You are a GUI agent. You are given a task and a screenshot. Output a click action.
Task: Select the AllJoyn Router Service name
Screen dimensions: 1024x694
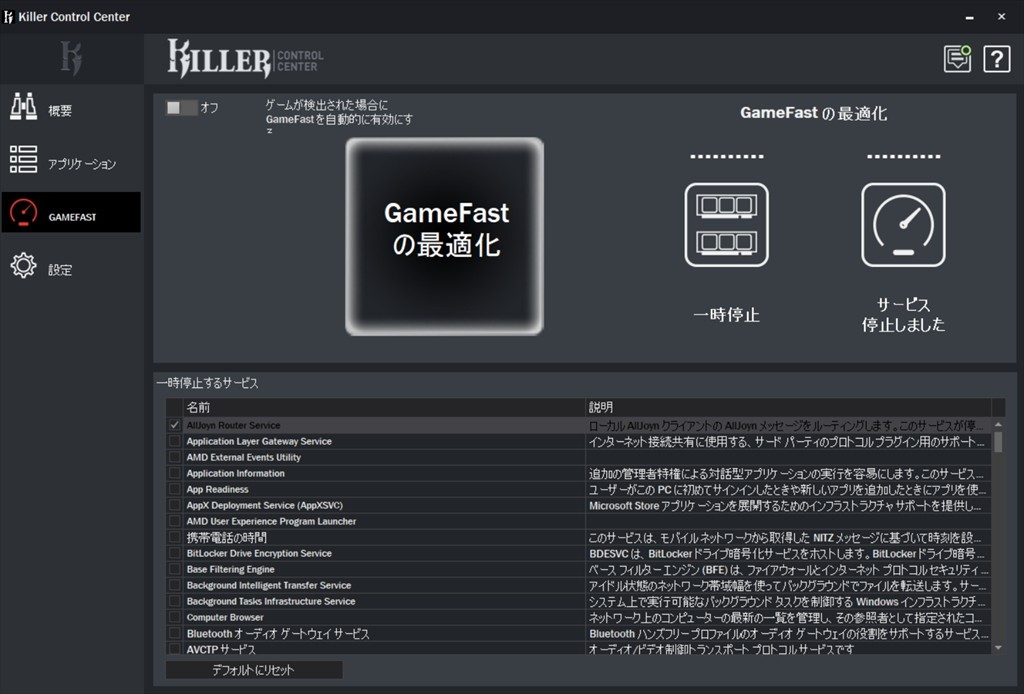233,425
